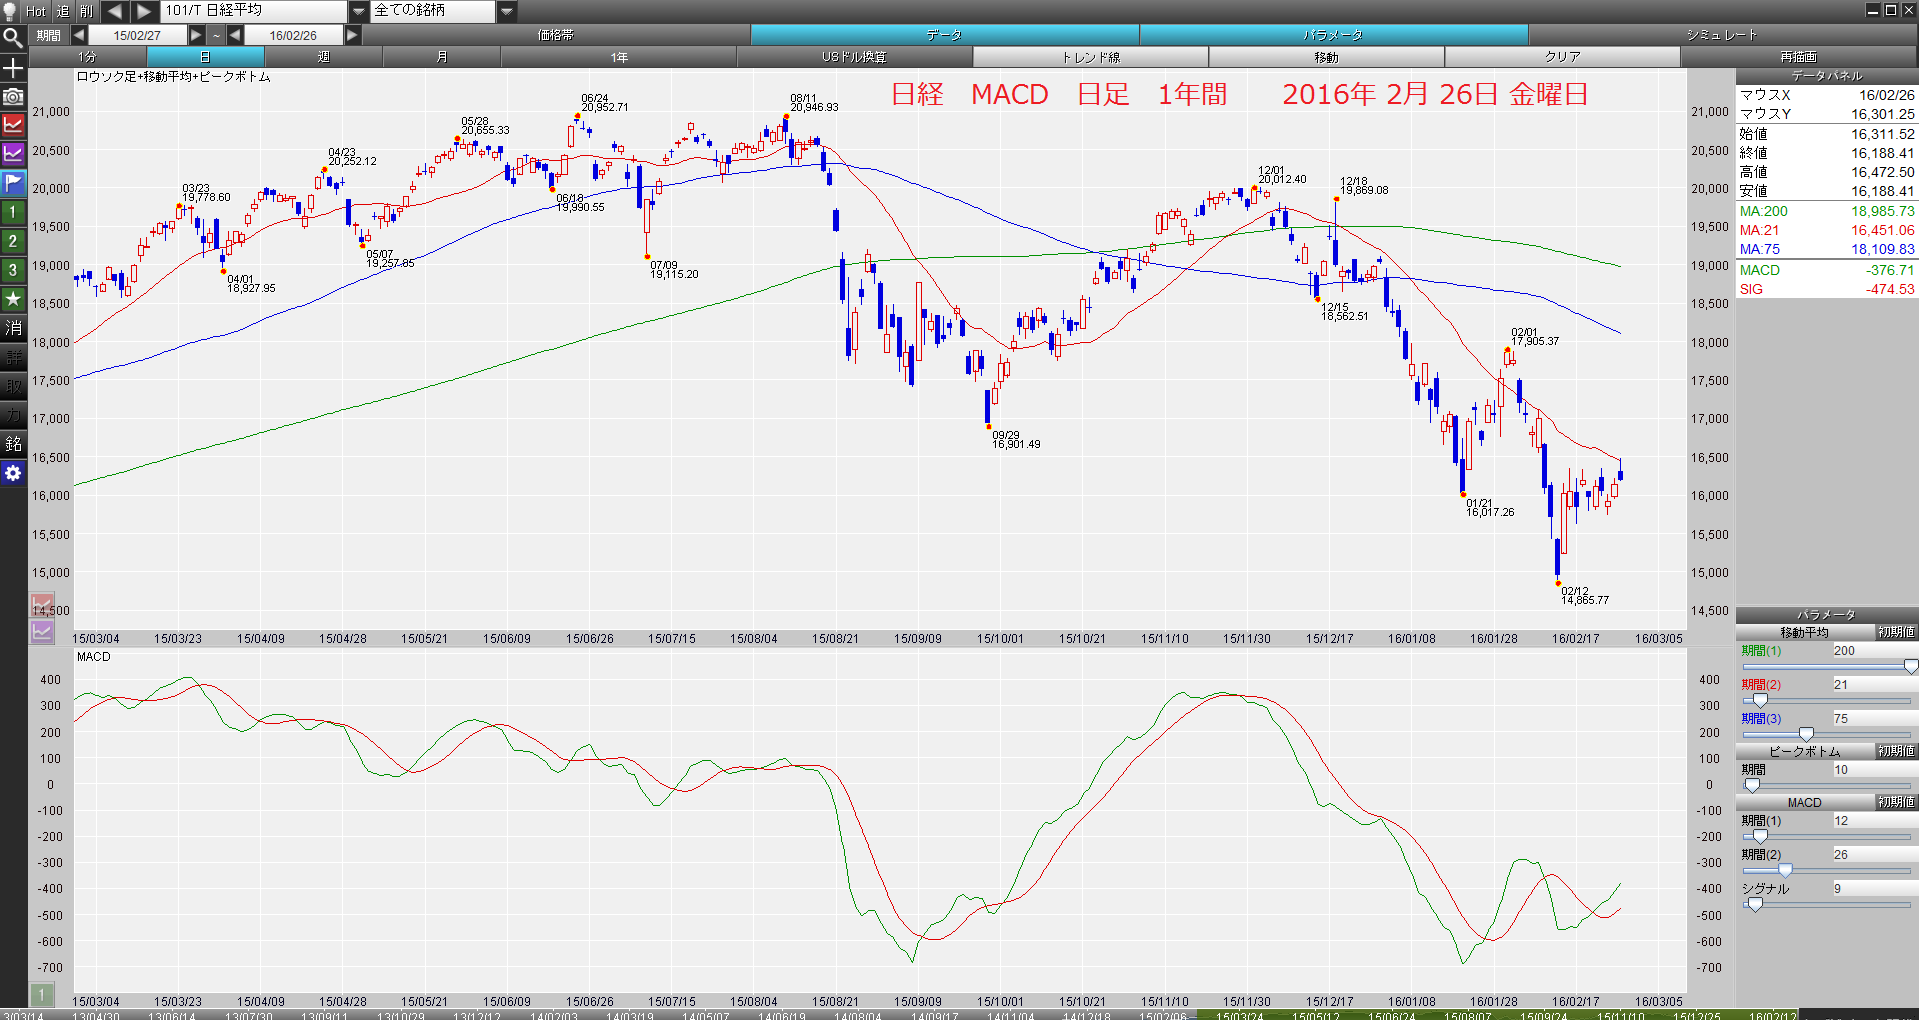The image size is (1919, 1020).
Task: Toggle the purple chart indicator icon
Action: [13, 154]
